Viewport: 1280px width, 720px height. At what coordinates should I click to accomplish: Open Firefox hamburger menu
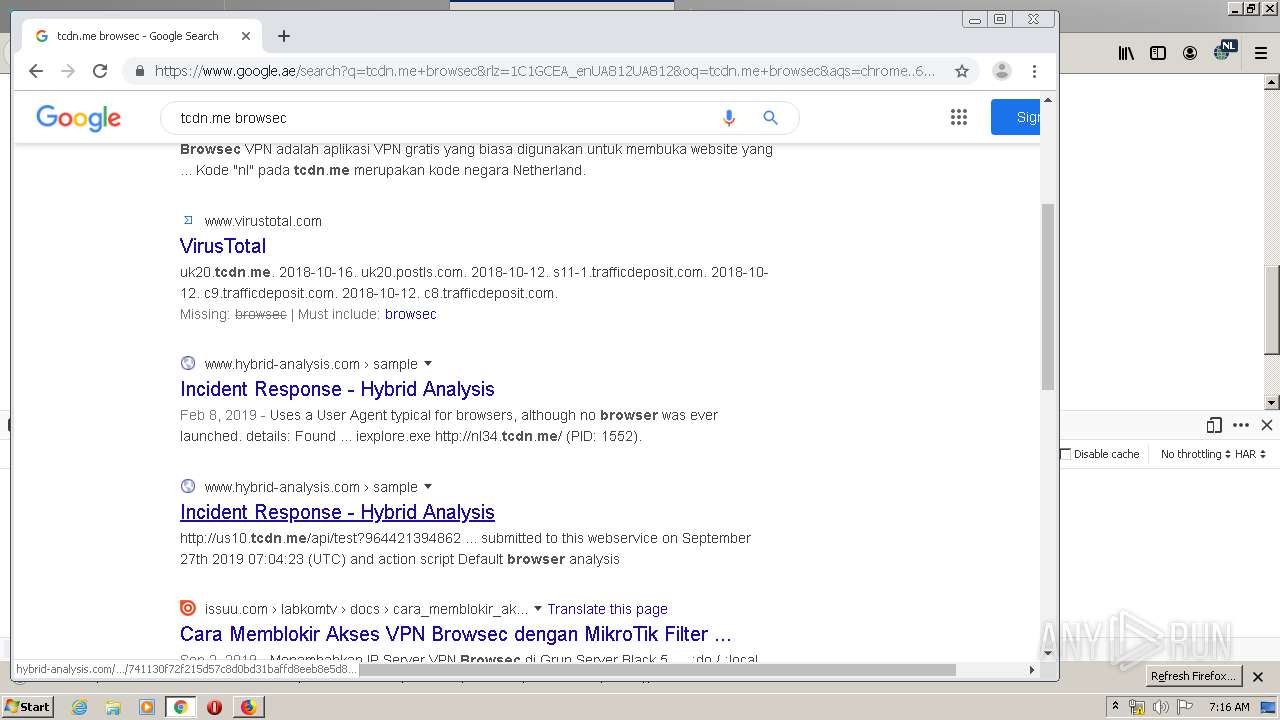pos(1261,53)
